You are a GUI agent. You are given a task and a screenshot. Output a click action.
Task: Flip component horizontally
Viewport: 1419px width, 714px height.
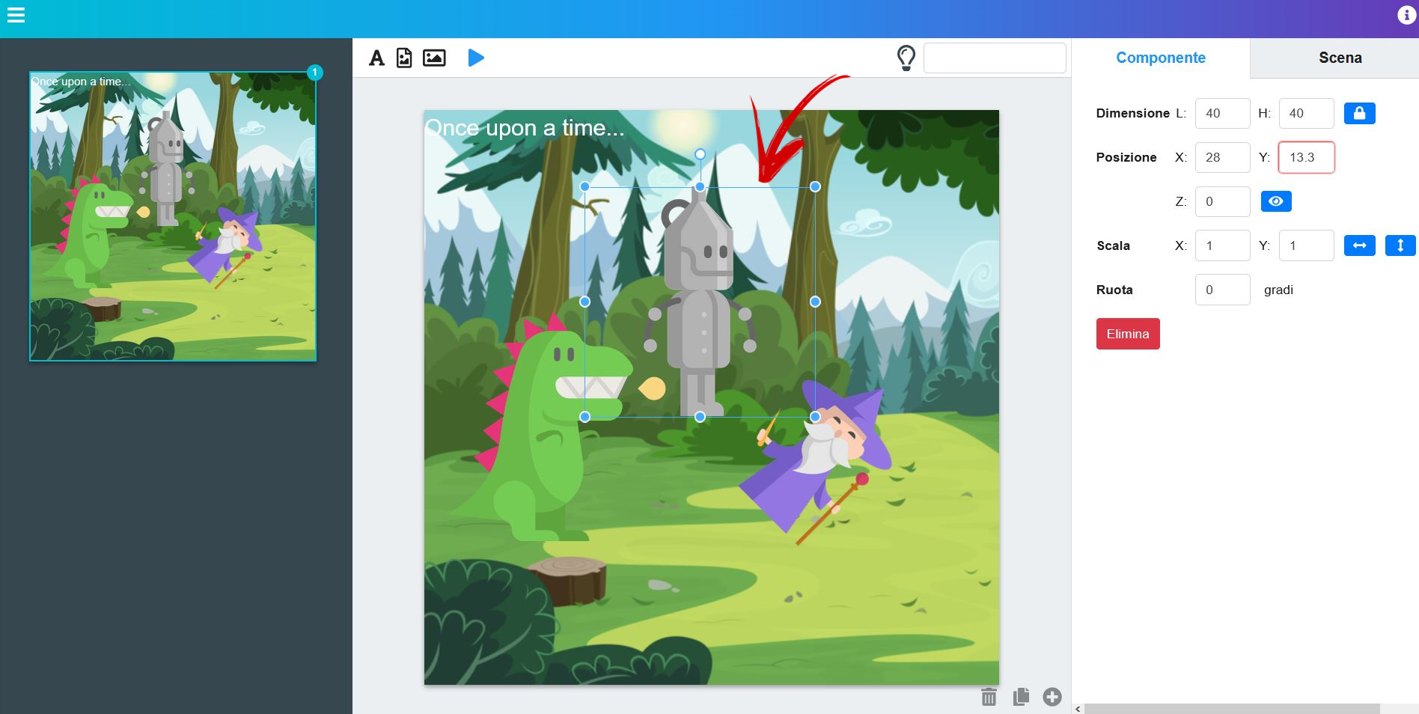point(1359,245)
